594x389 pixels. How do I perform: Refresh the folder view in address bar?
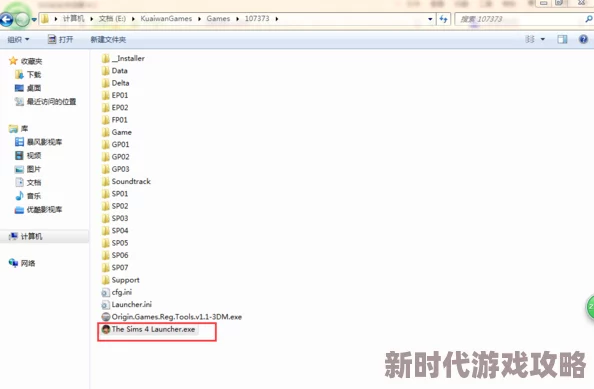tap(444, 19)
